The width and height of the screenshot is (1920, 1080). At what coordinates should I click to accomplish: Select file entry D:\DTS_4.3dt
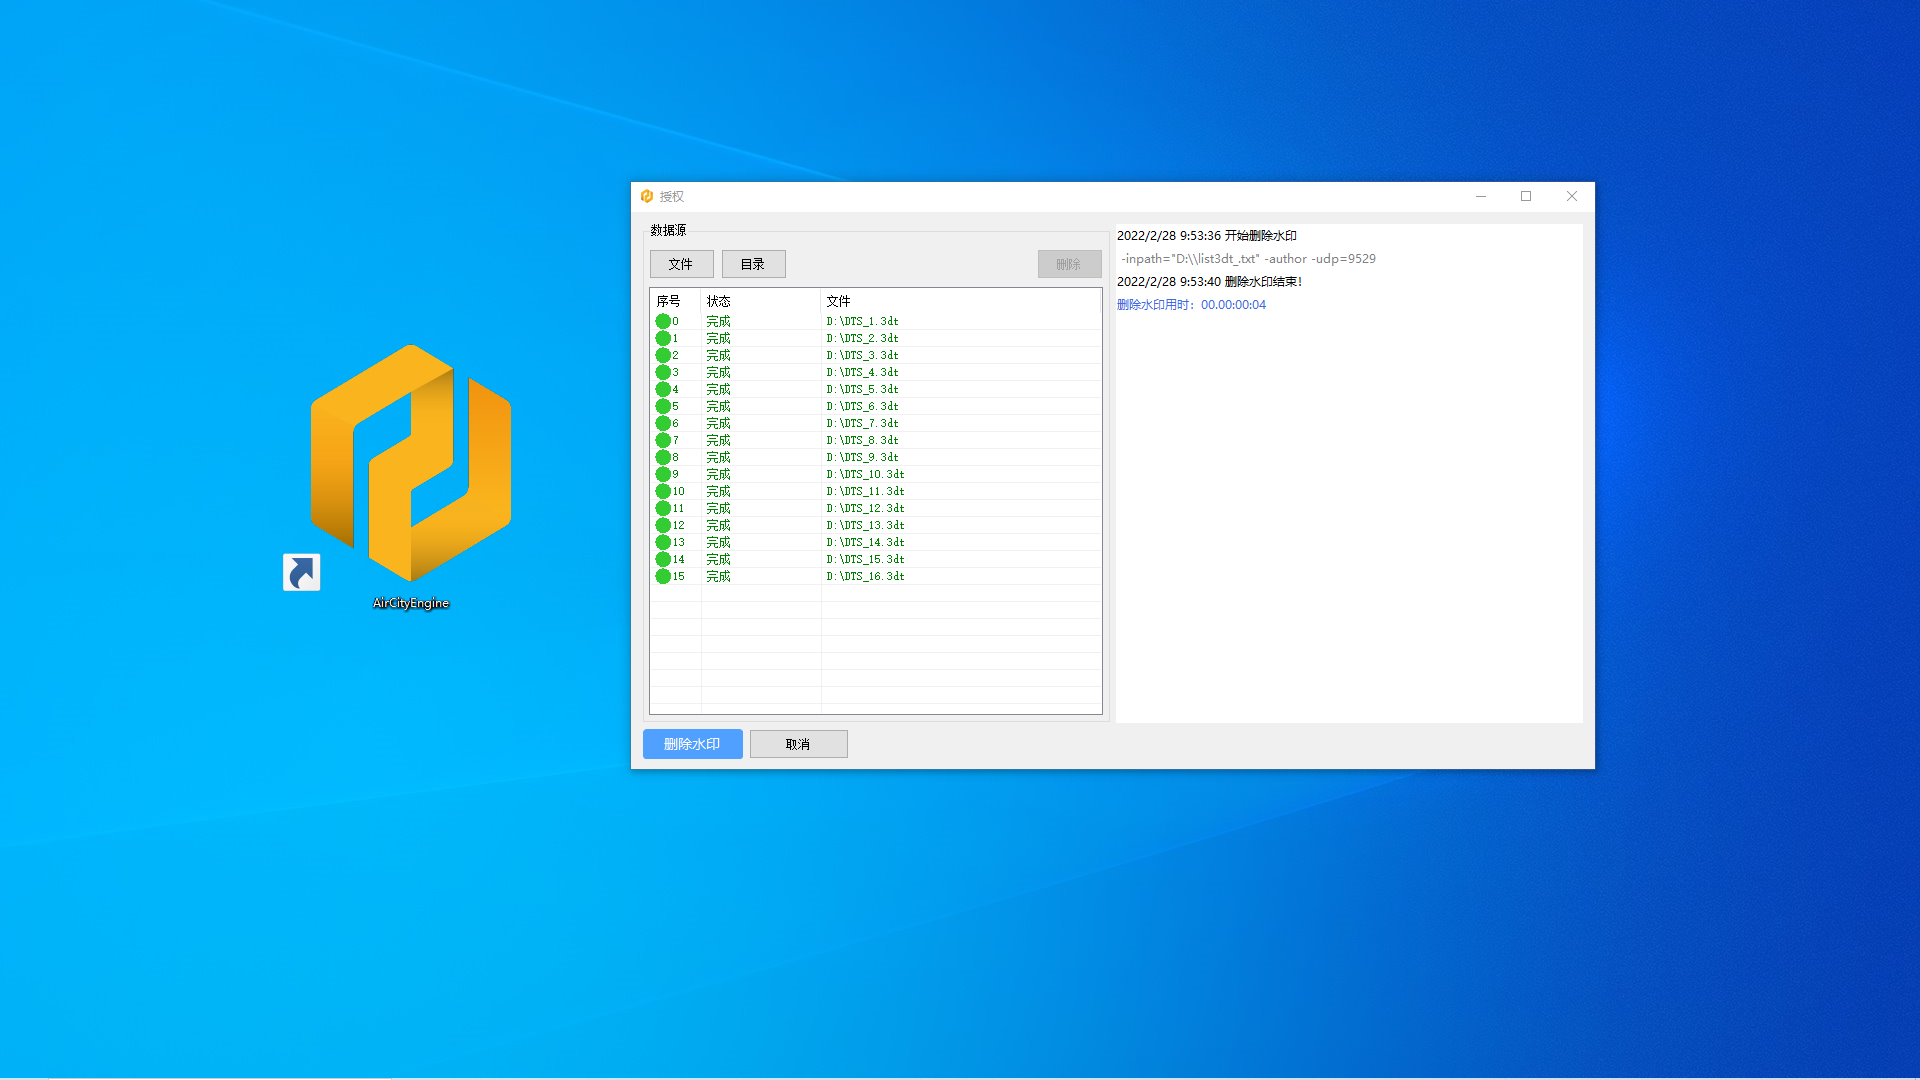862,372
